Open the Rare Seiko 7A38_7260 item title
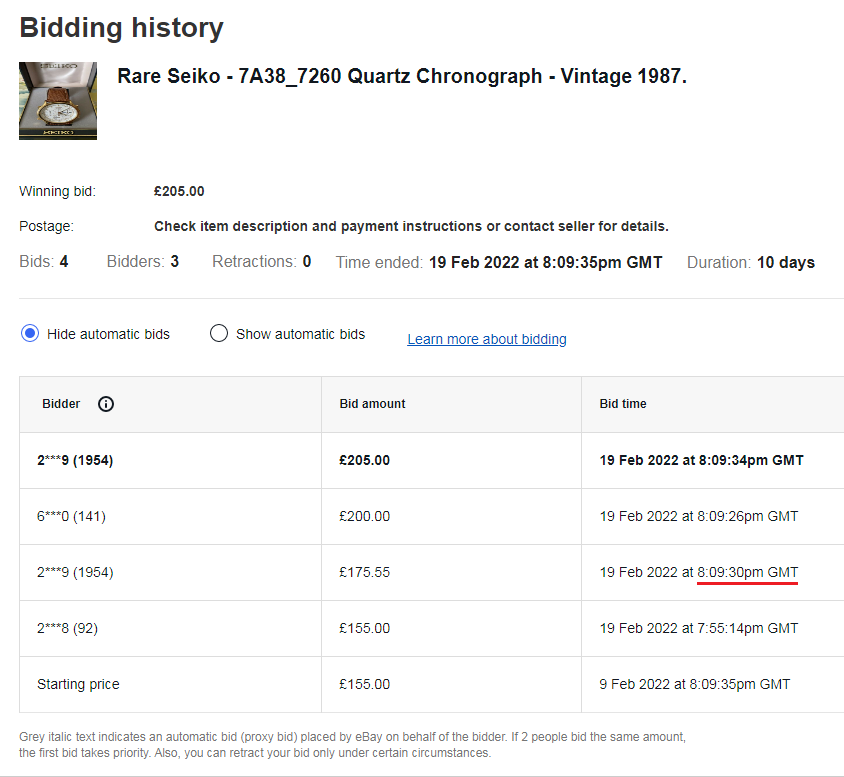 (x=404, y=75)
